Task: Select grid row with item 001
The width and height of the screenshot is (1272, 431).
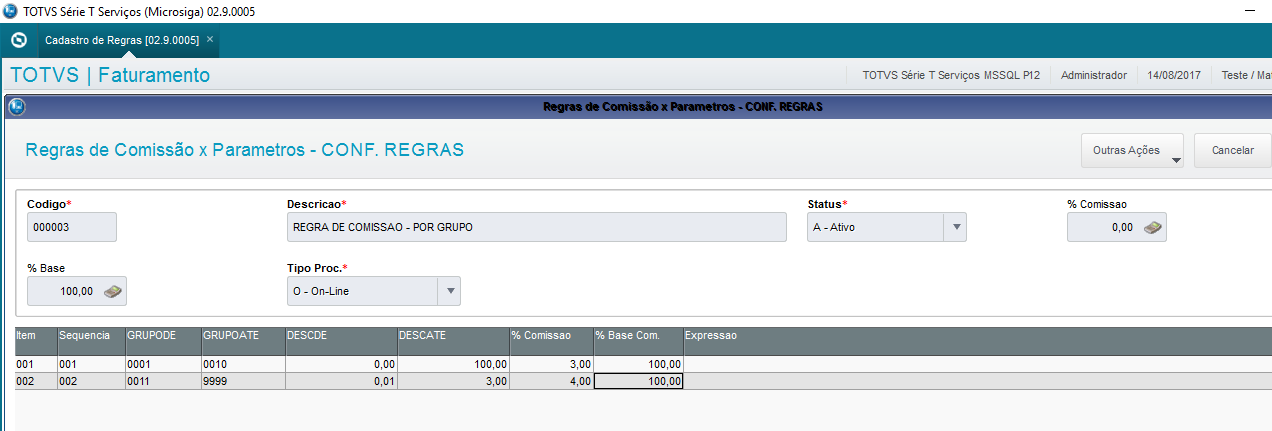Action: tap(35, 364)
